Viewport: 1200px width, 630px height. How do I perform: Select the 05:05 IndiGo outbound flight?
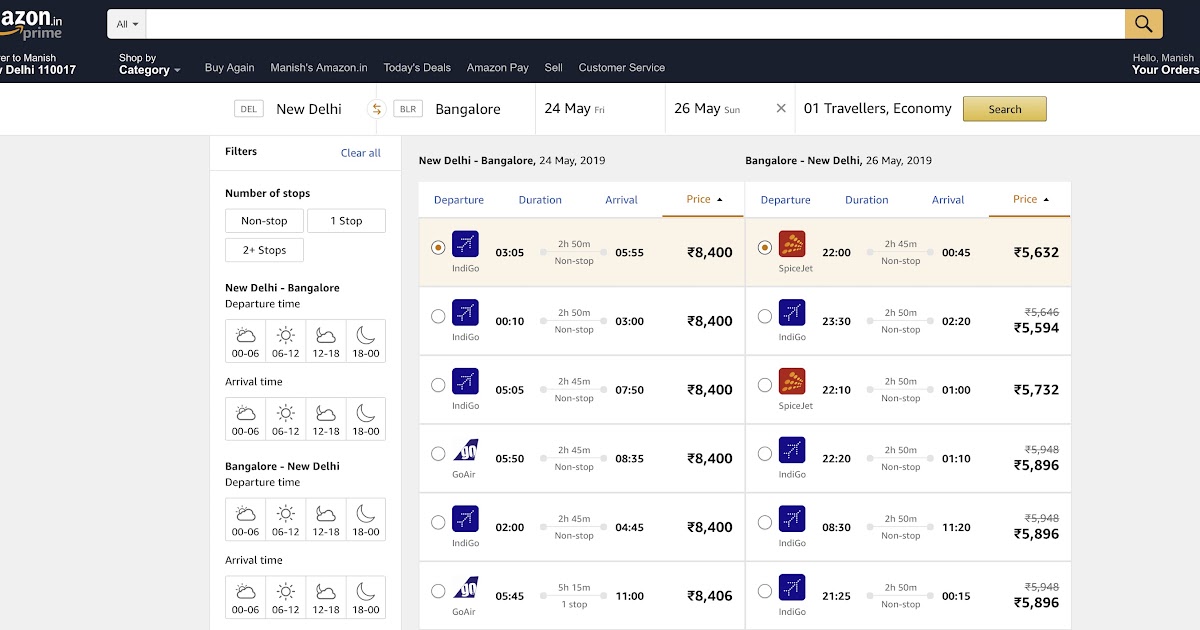pyautogui.click(x=438, y=385)
